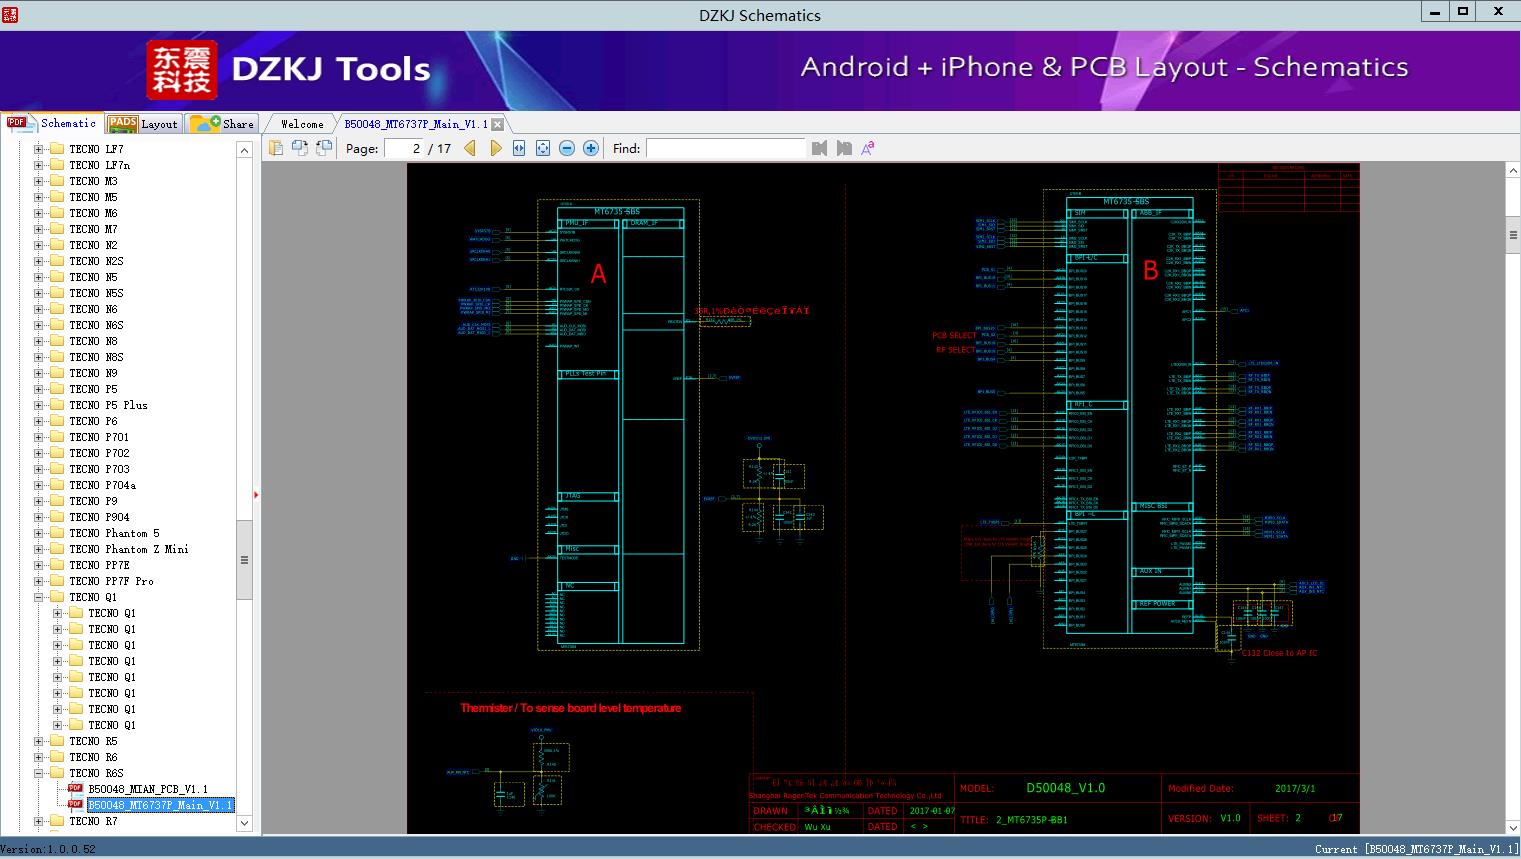Viewport: 1521px width, 859px height.
Task: Expand the TECNO LF7 folder
Action: (39, 149)
